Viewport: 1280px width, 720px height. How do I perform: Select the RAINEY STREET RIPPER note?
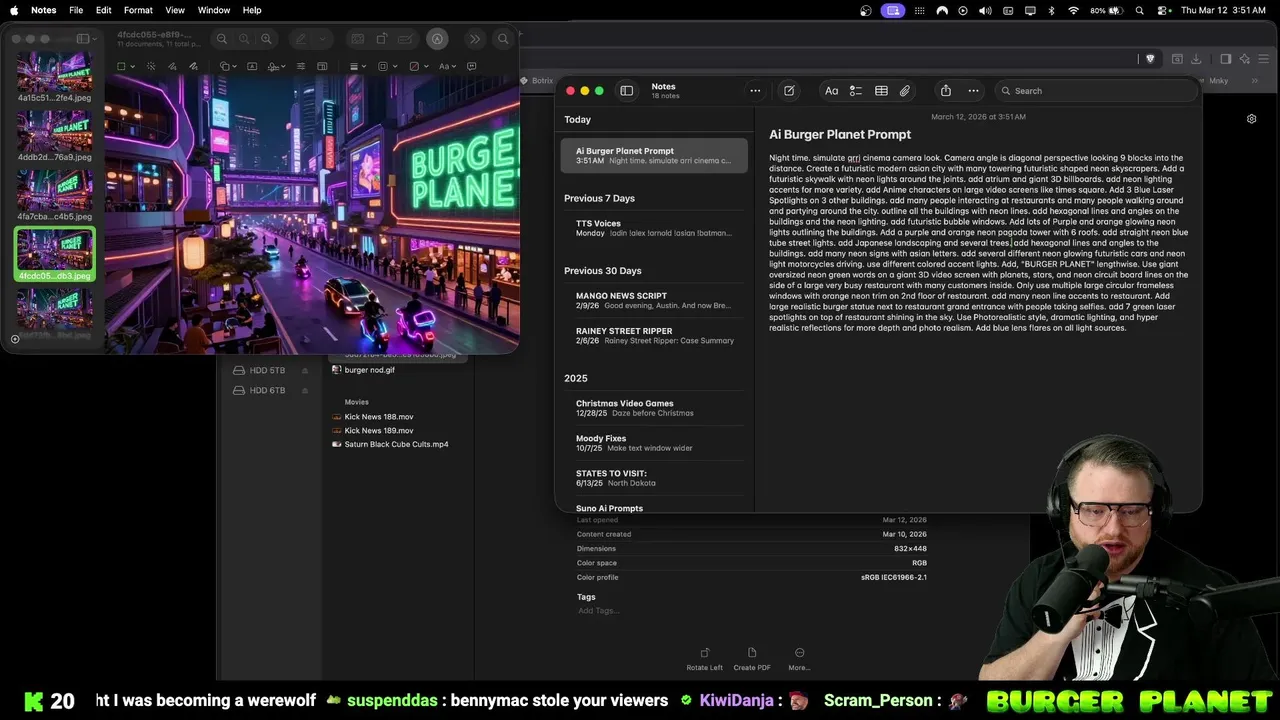(x=654, y=335)
